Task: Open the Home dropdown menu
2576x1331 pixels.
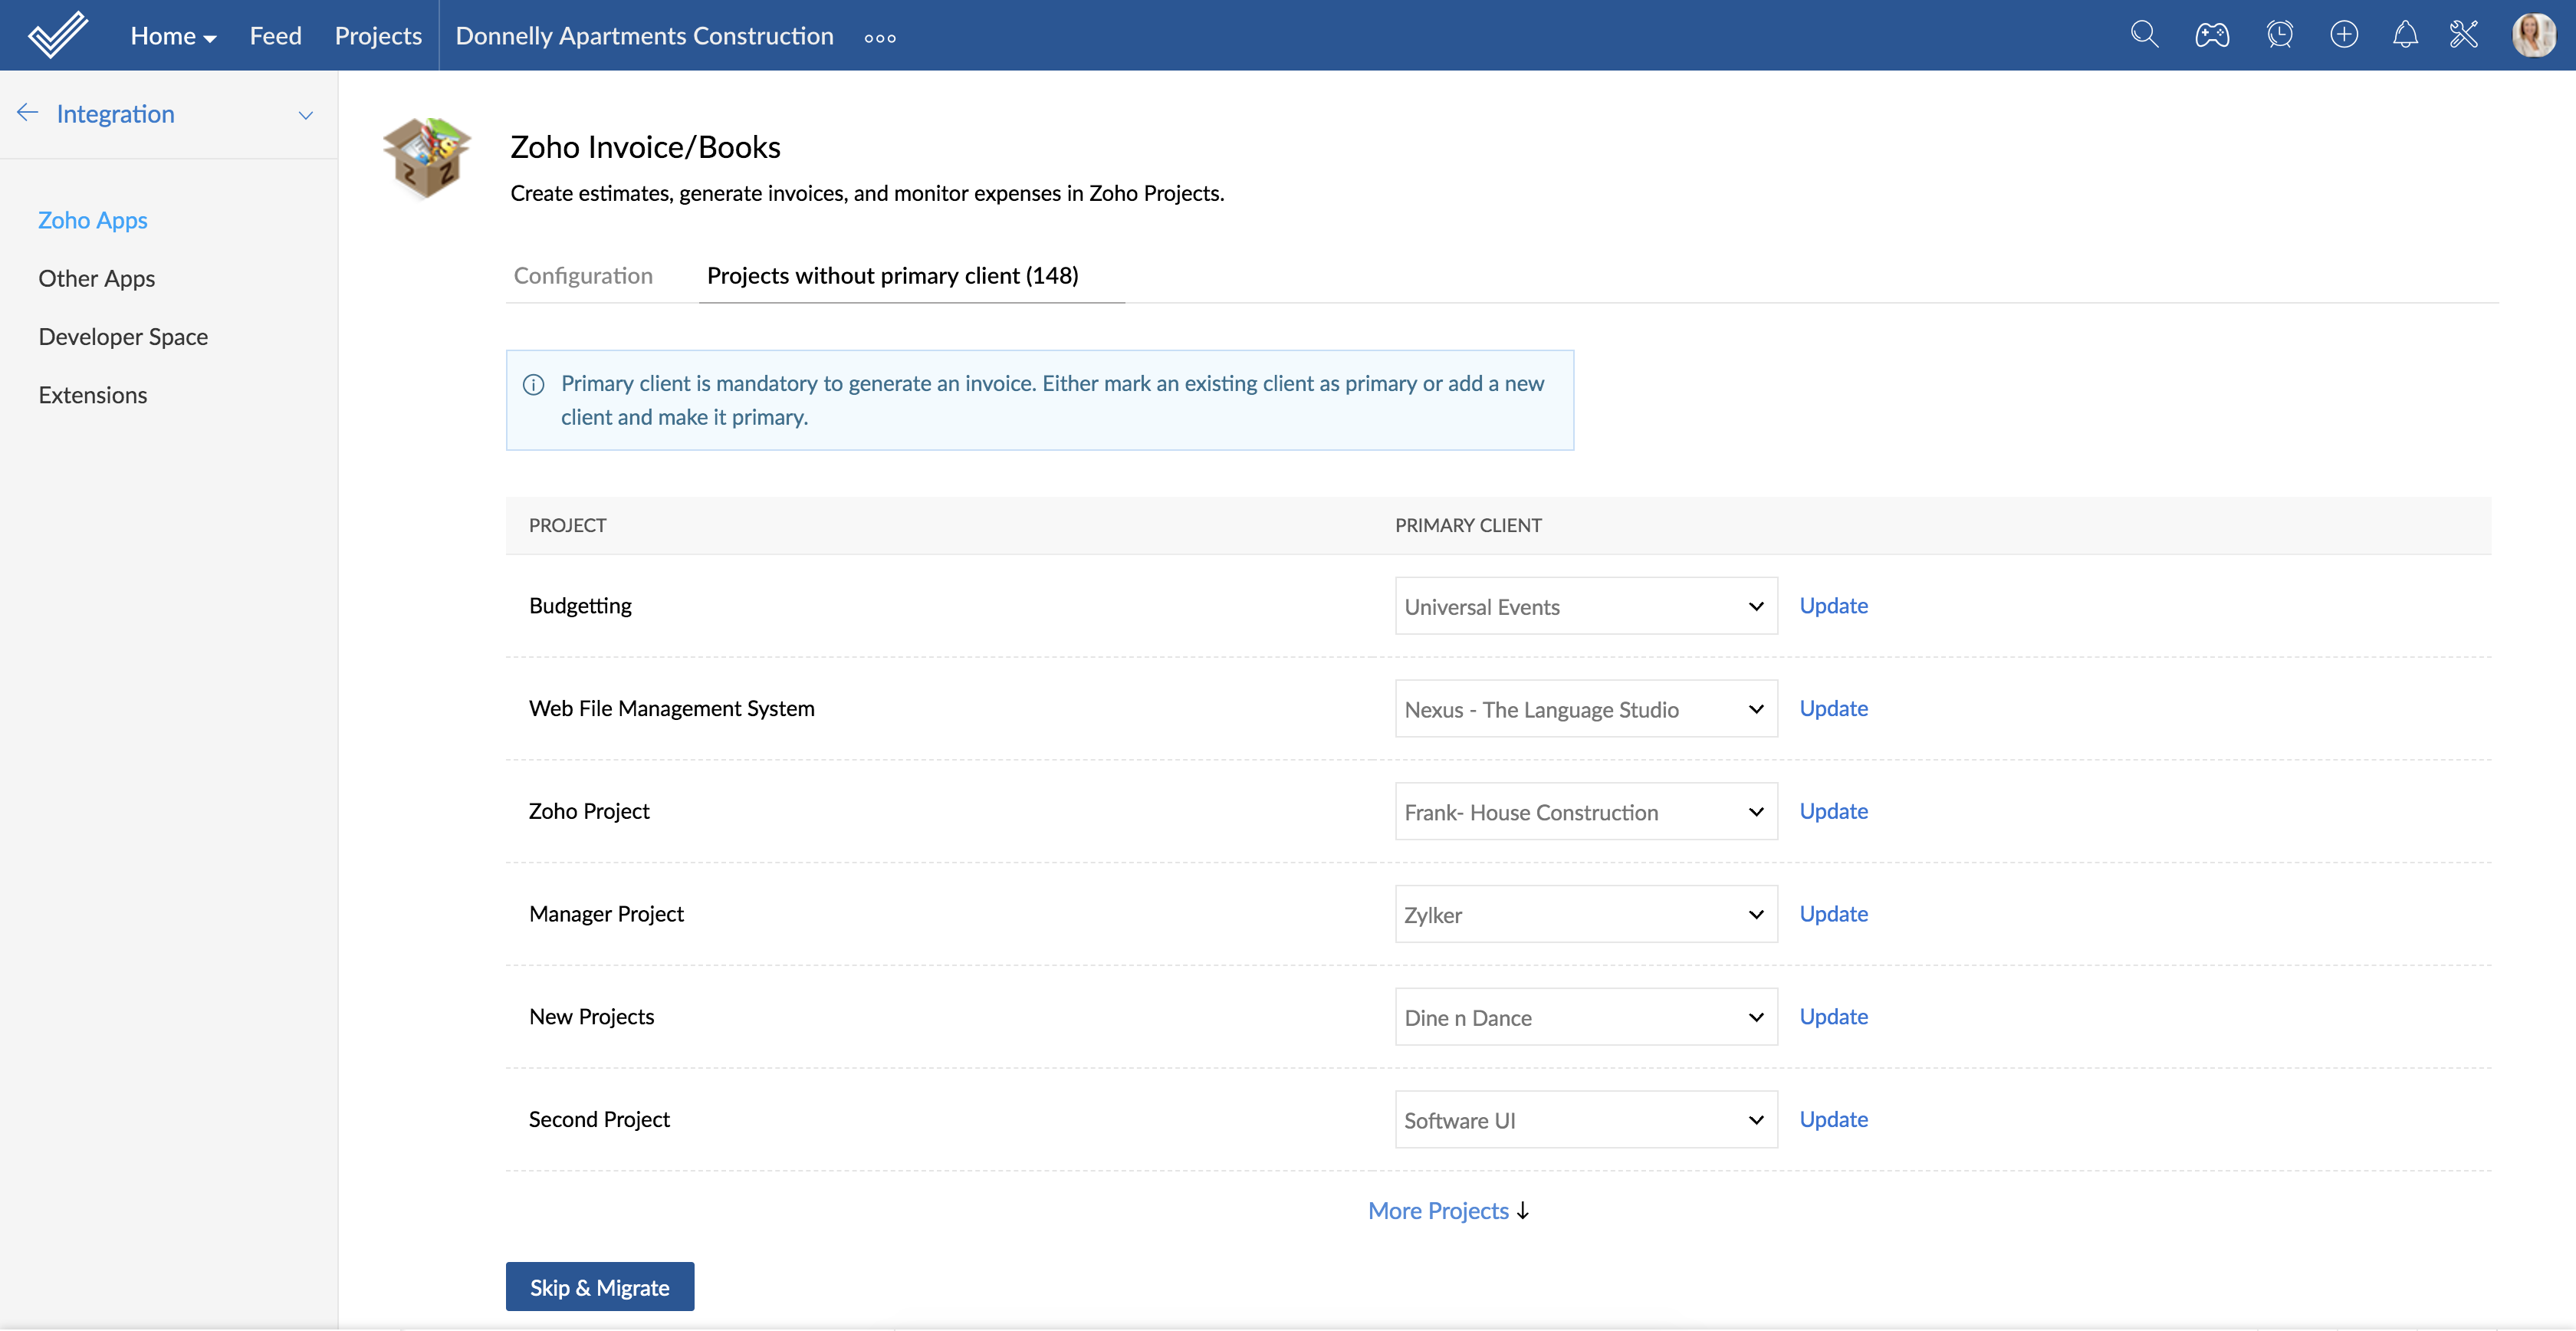Action: click(173, 36)
